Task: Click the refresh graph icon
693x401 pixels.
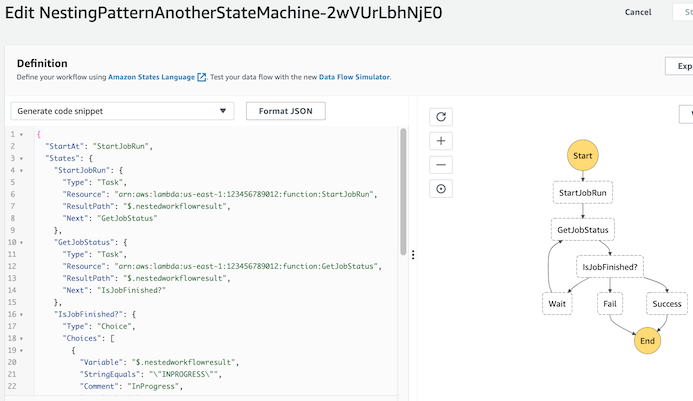Action: click(441, 117)
